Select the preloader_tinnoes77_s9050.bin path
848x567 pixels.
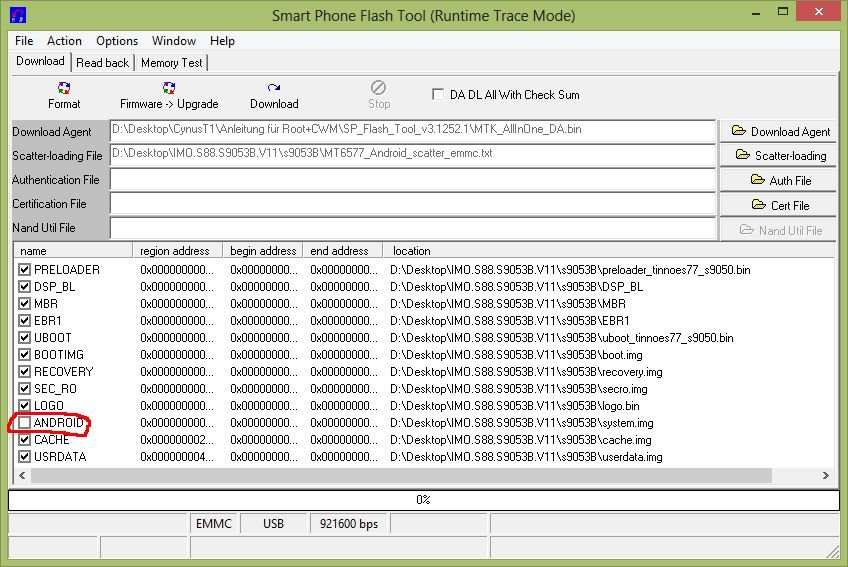(570, 269)
